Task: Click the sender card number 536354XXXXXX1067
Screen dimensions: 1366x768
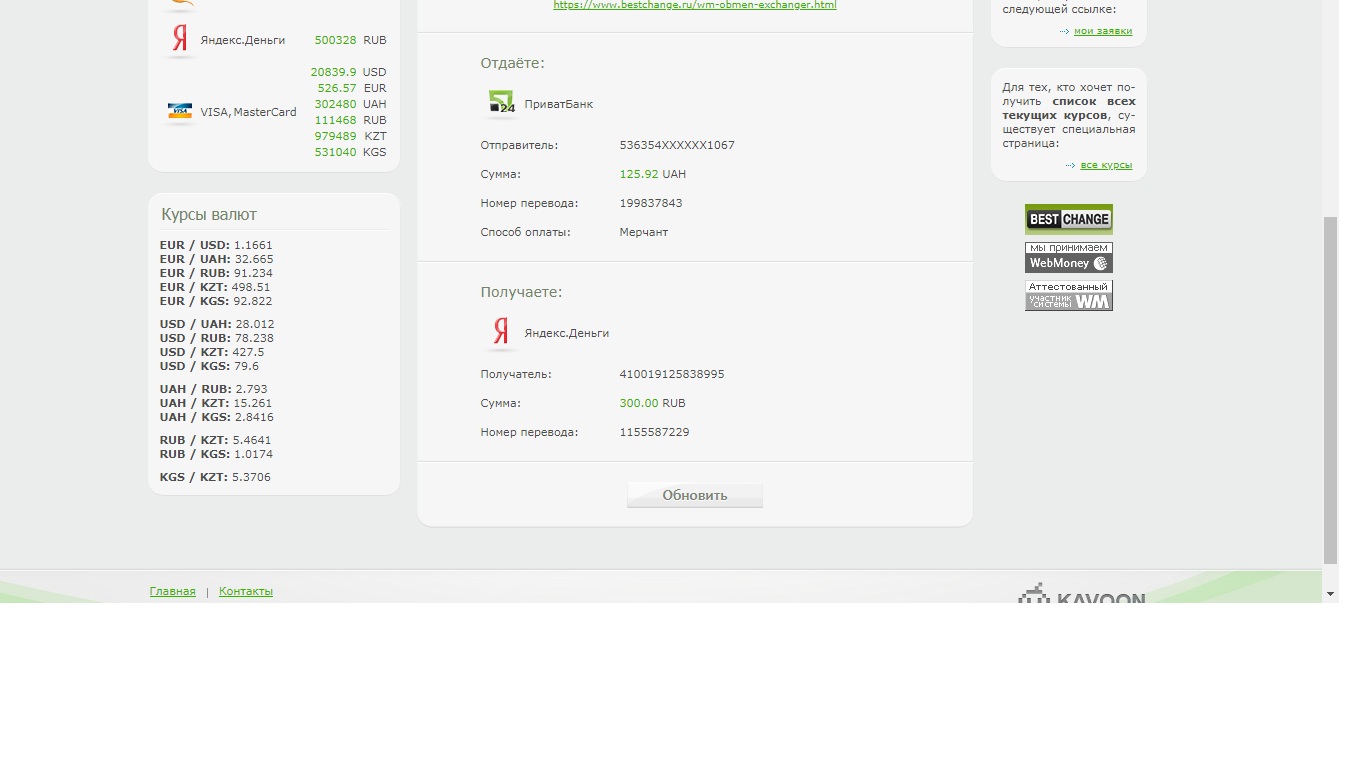Action: [677, 145]
